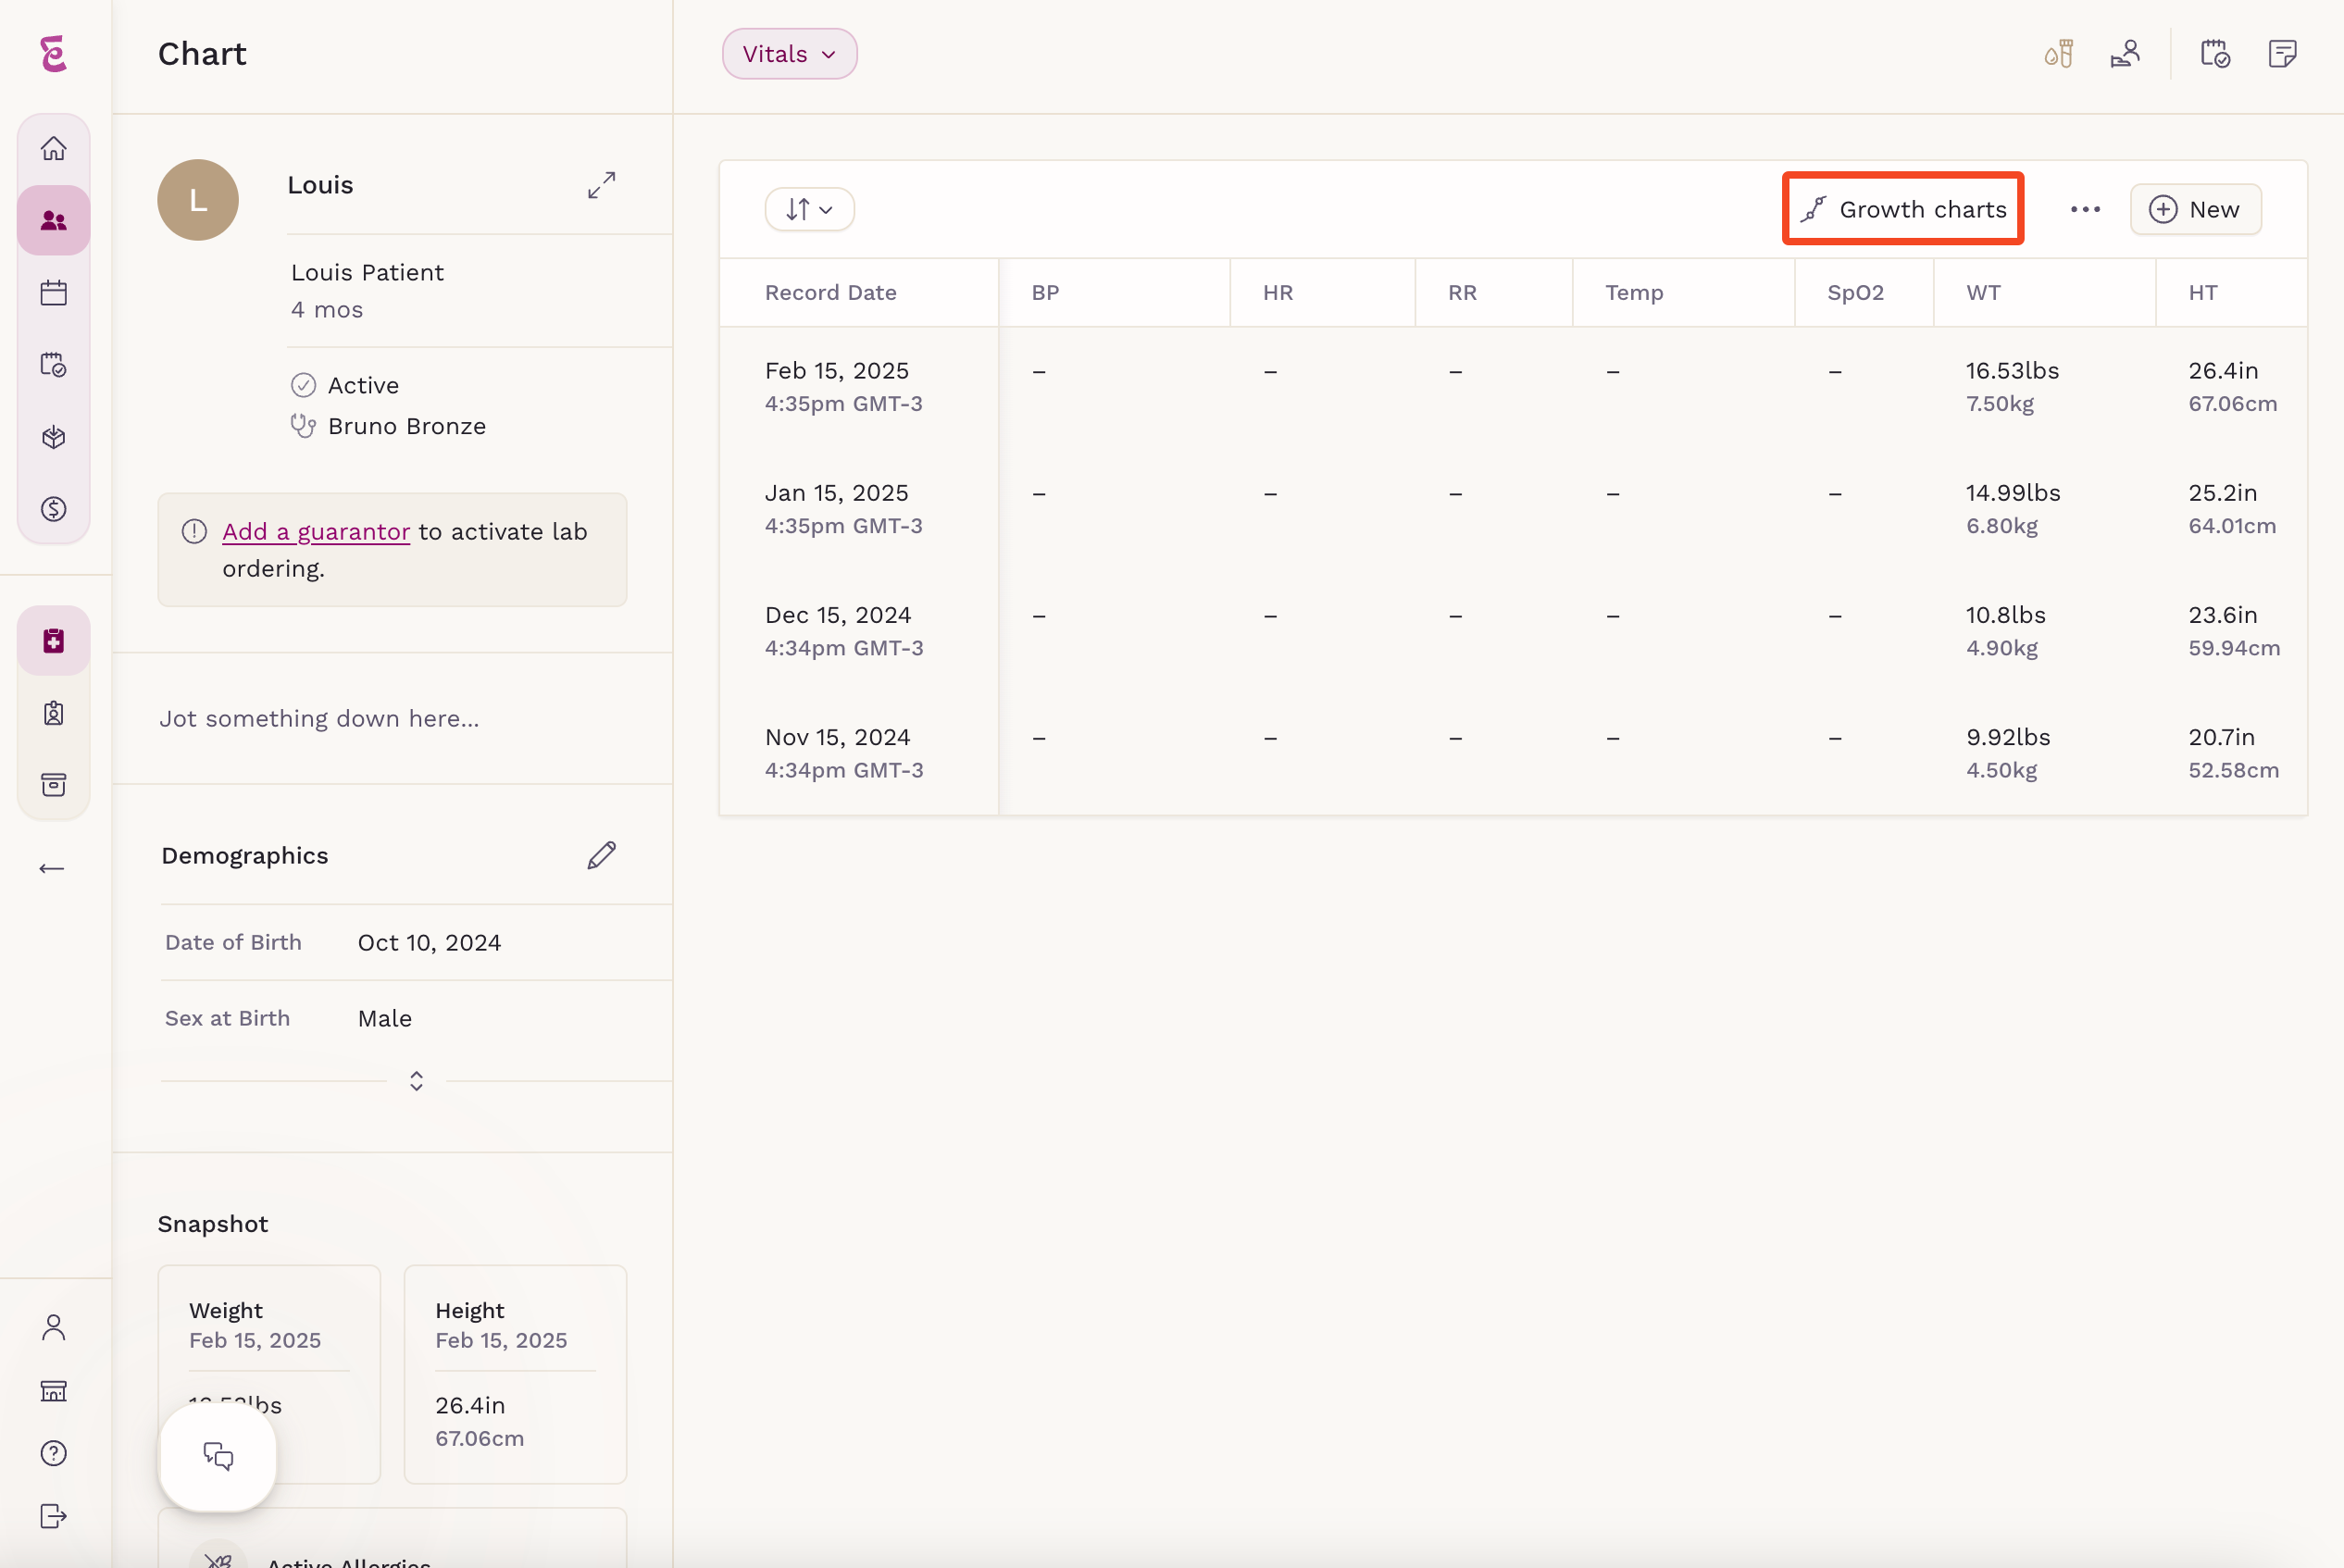Click the Growth charts button
The image size is (2344, 1568).
coord(1903,209)
